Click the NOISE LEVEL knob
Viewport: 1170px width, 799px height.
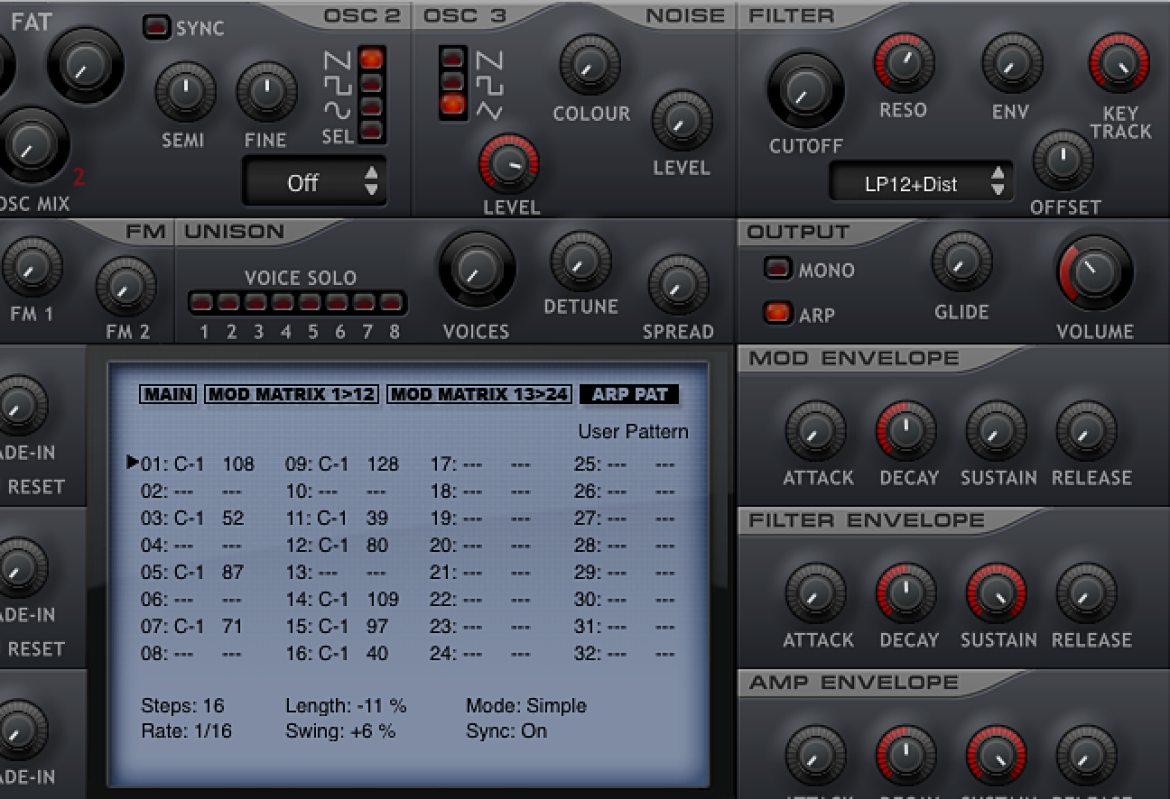tap(682, 121)
